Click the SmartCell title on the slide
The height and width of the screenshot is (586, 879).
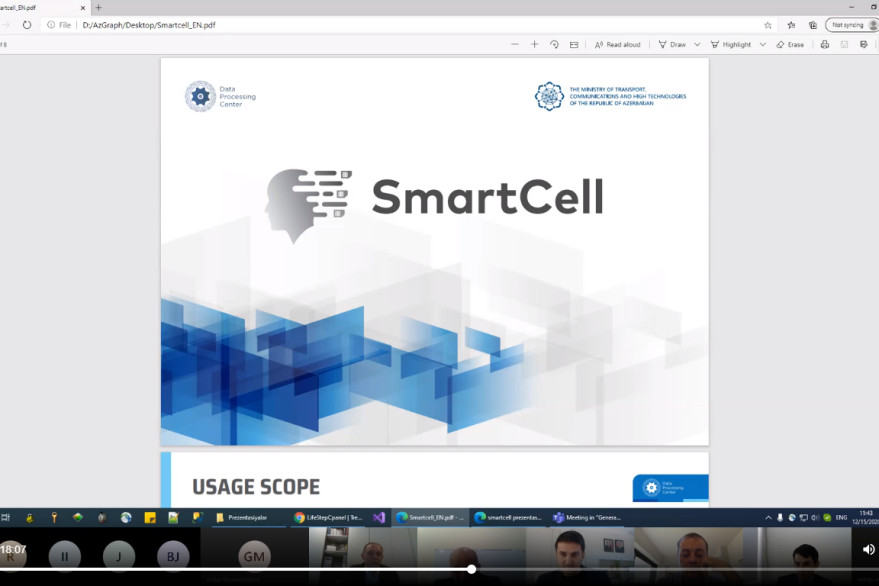[487, 197]
